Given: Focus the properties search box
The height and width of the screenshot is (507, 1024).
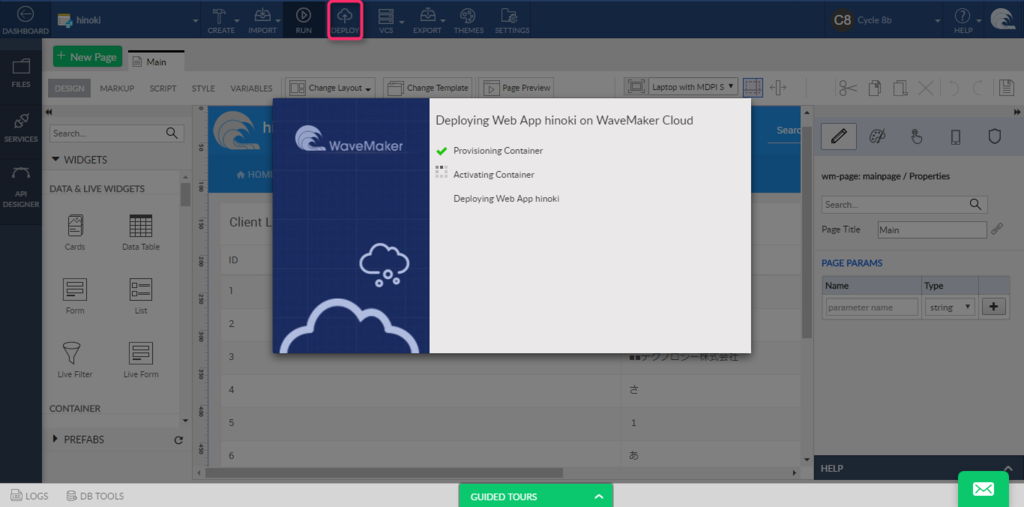Looking at the screenshot, I should tap(904, 204).
